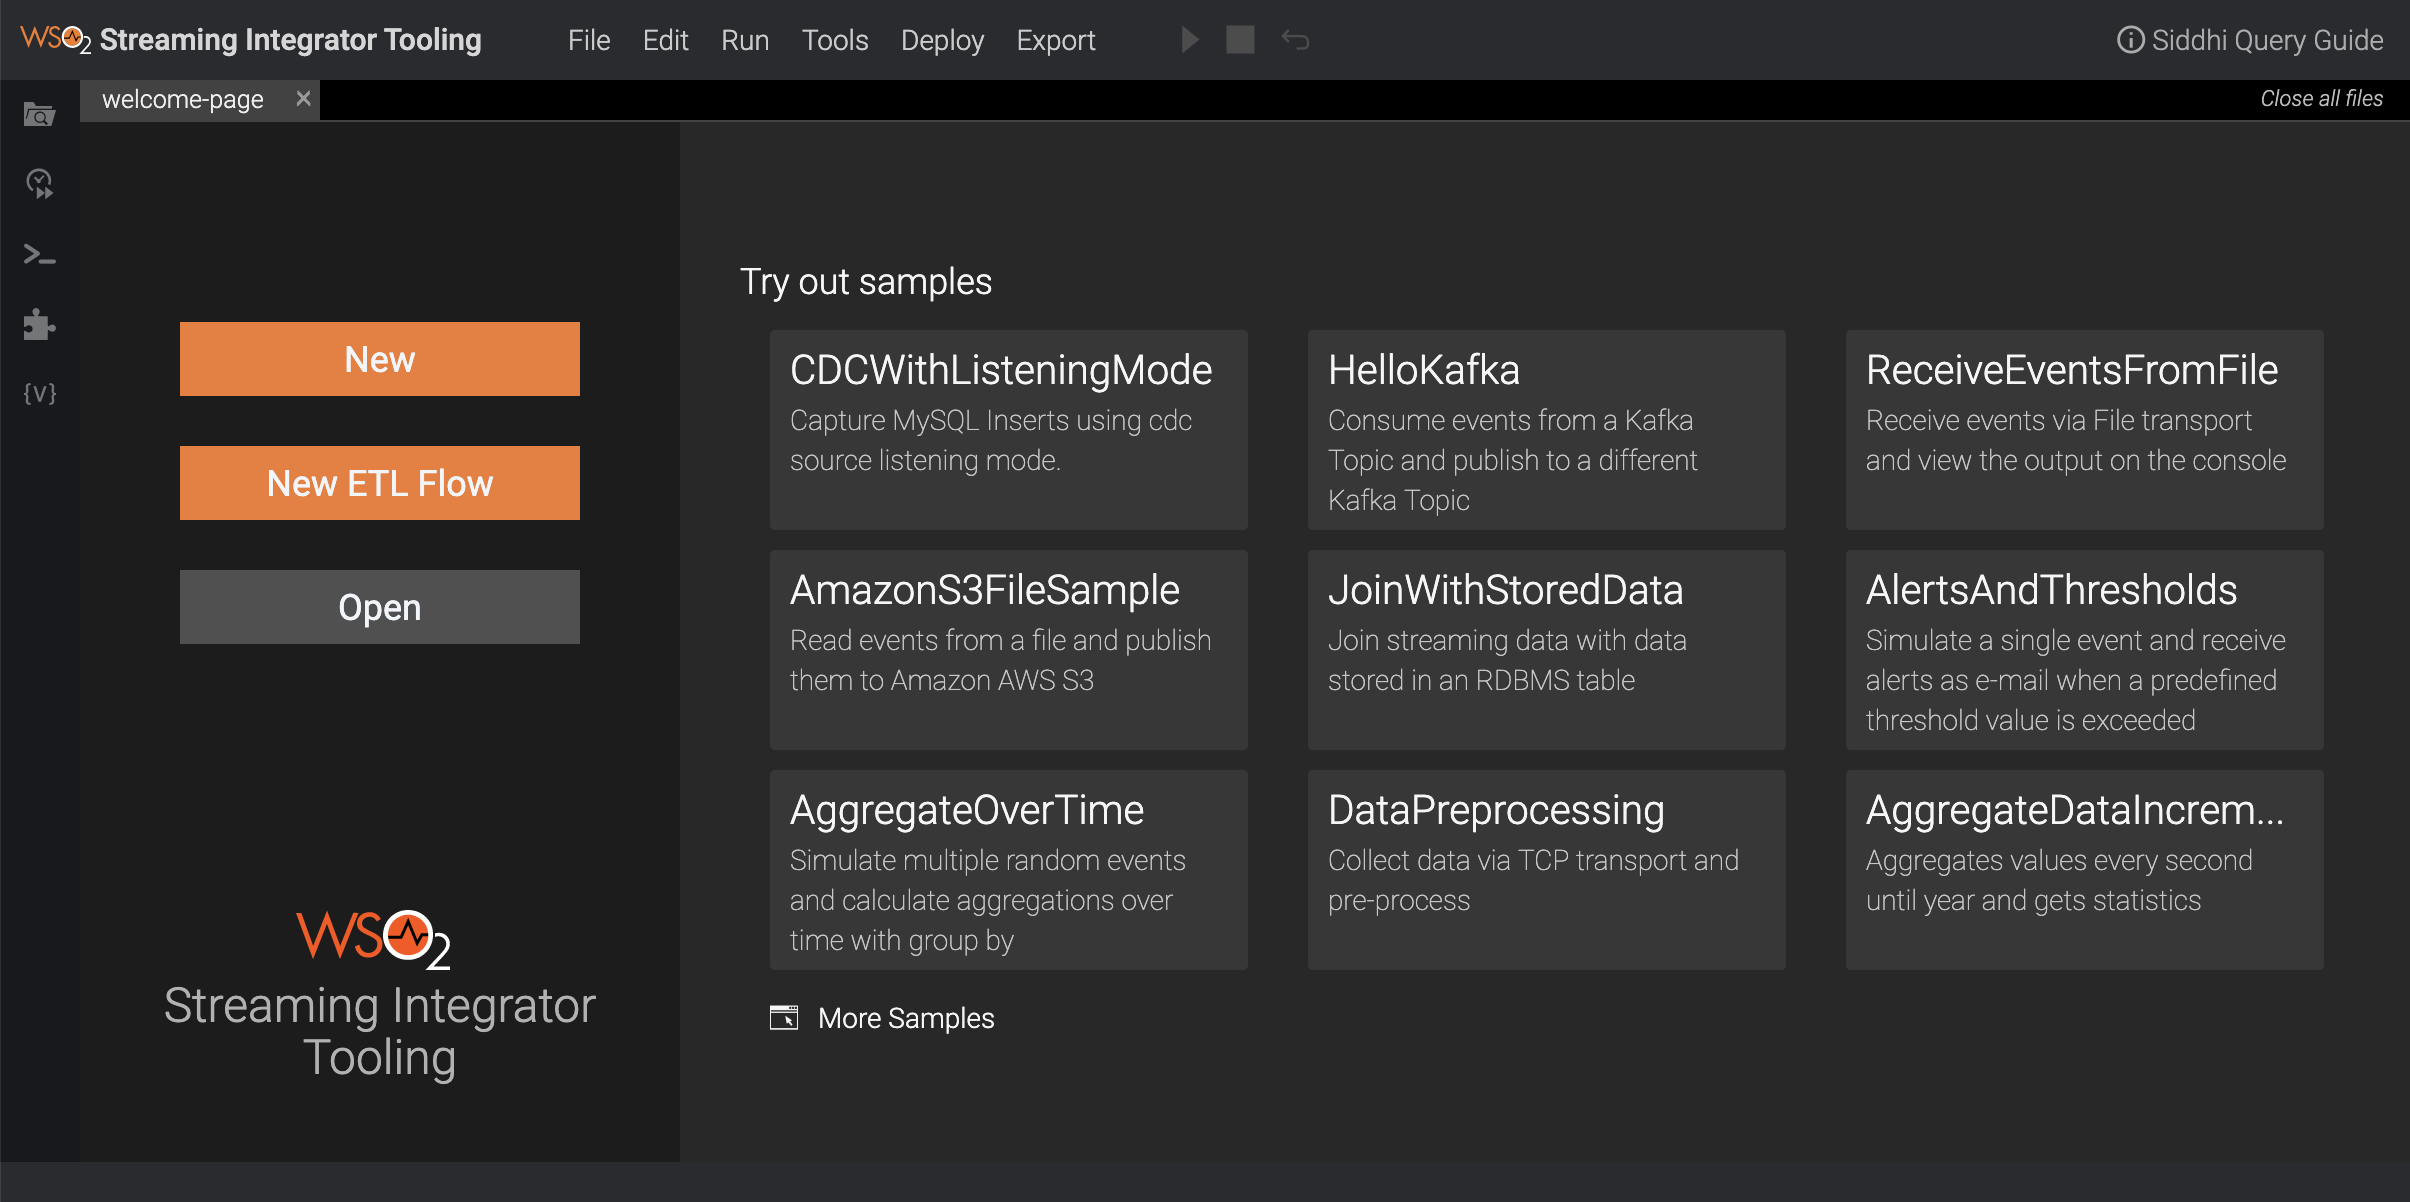The image size is (2410, 1202).
Task: Open the Template Variables {v} icon
Action: [x=39, y=393]
